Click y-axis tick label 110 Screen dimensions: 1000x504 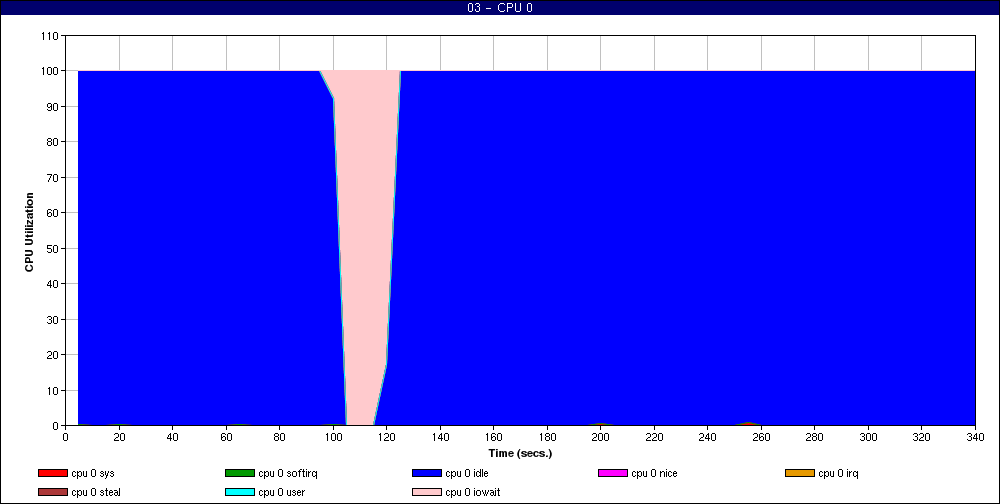(x=50, y=36)
